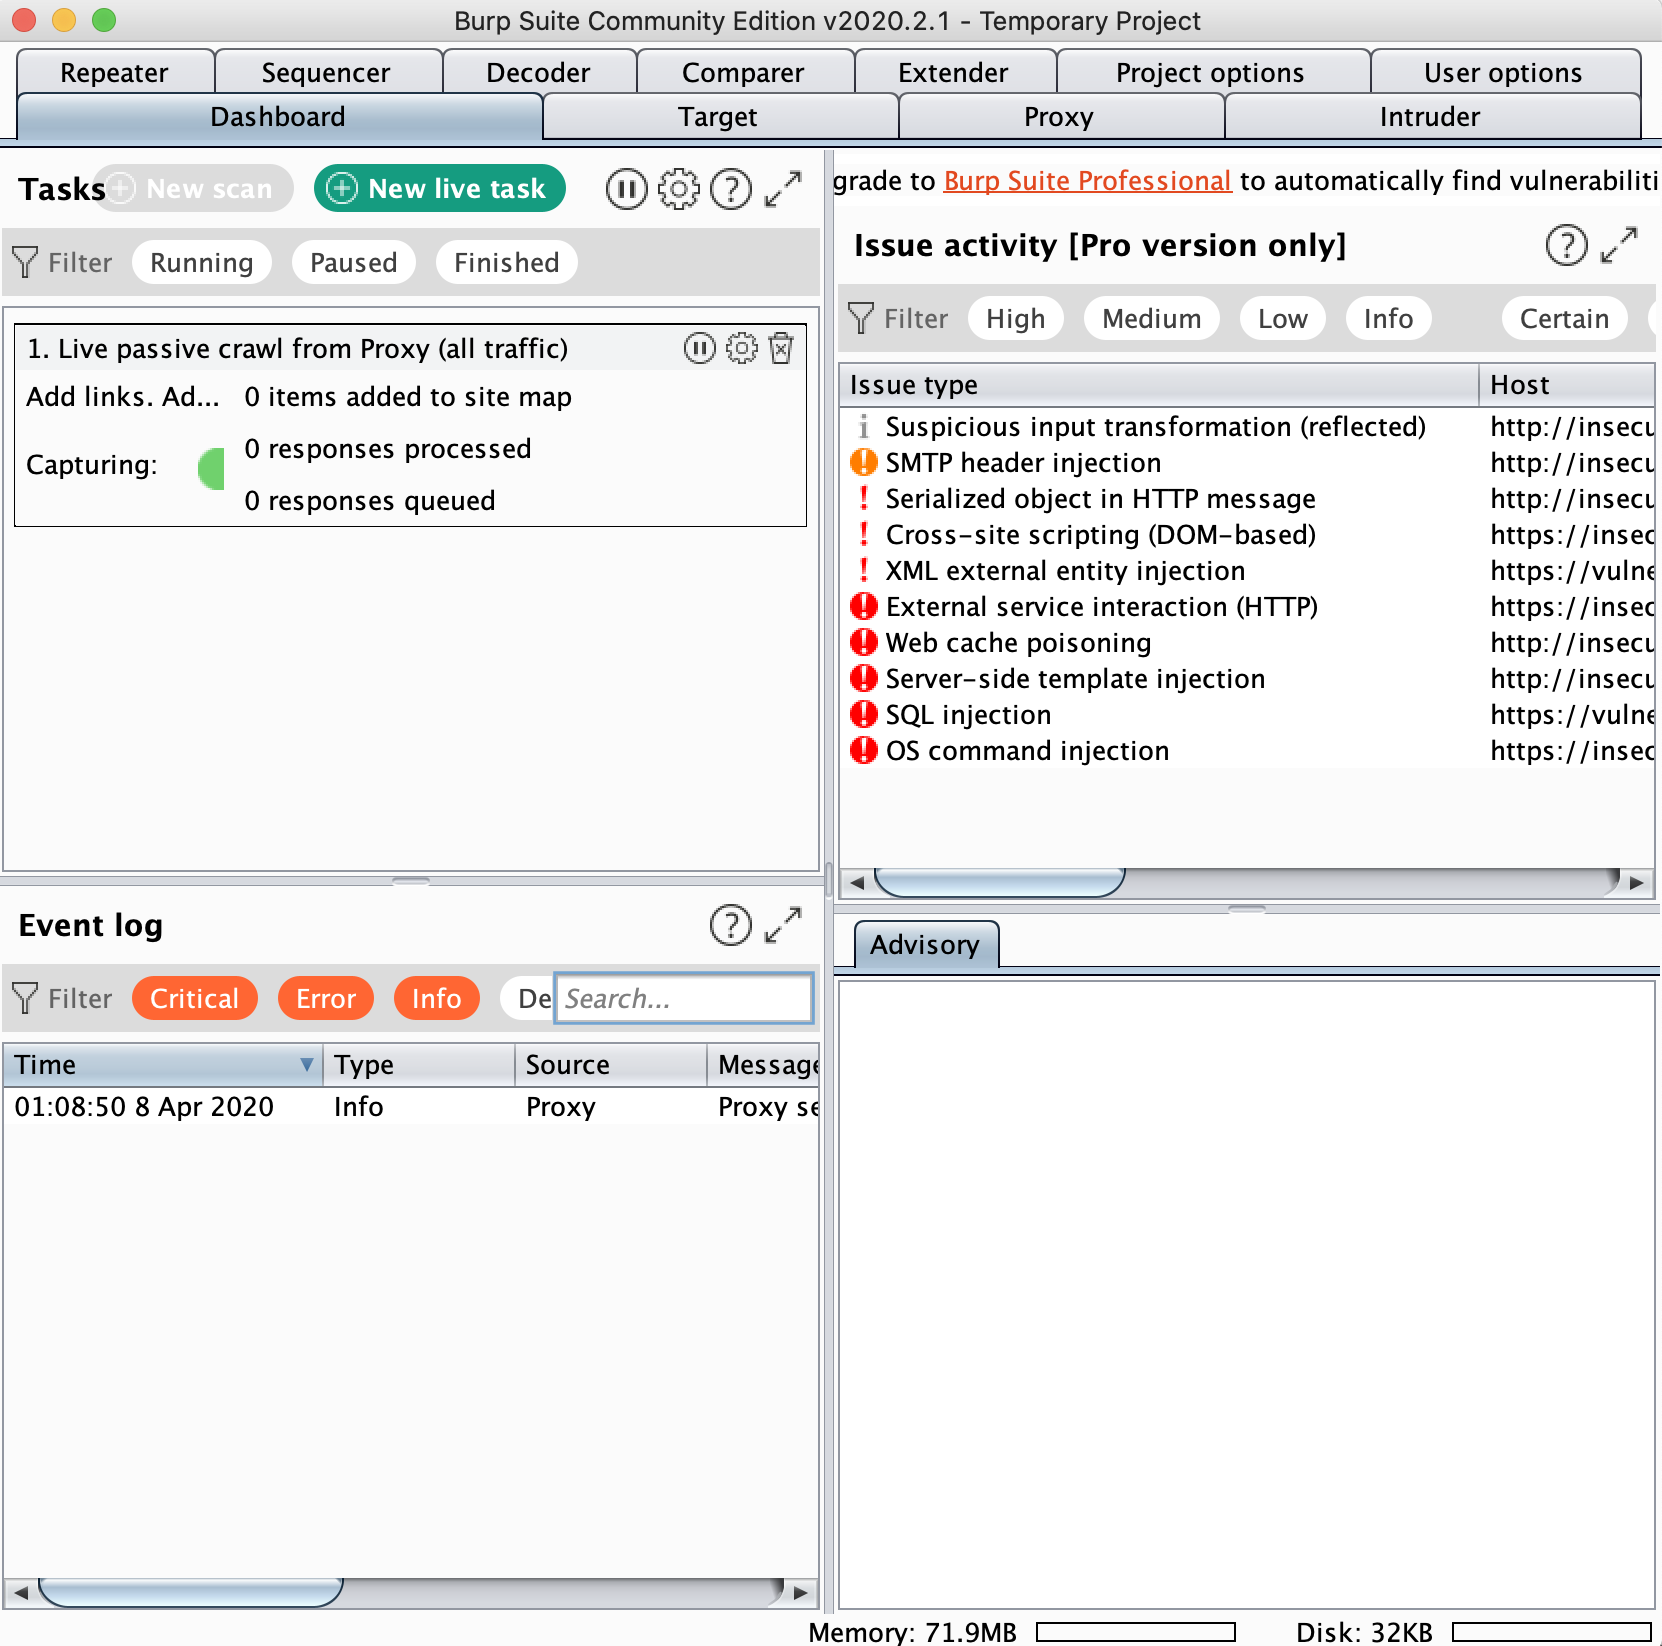Screen dimensions: 1662x1646
Task: Toggle the Info severity filter in Issue activity
Action: point(1388,319)
